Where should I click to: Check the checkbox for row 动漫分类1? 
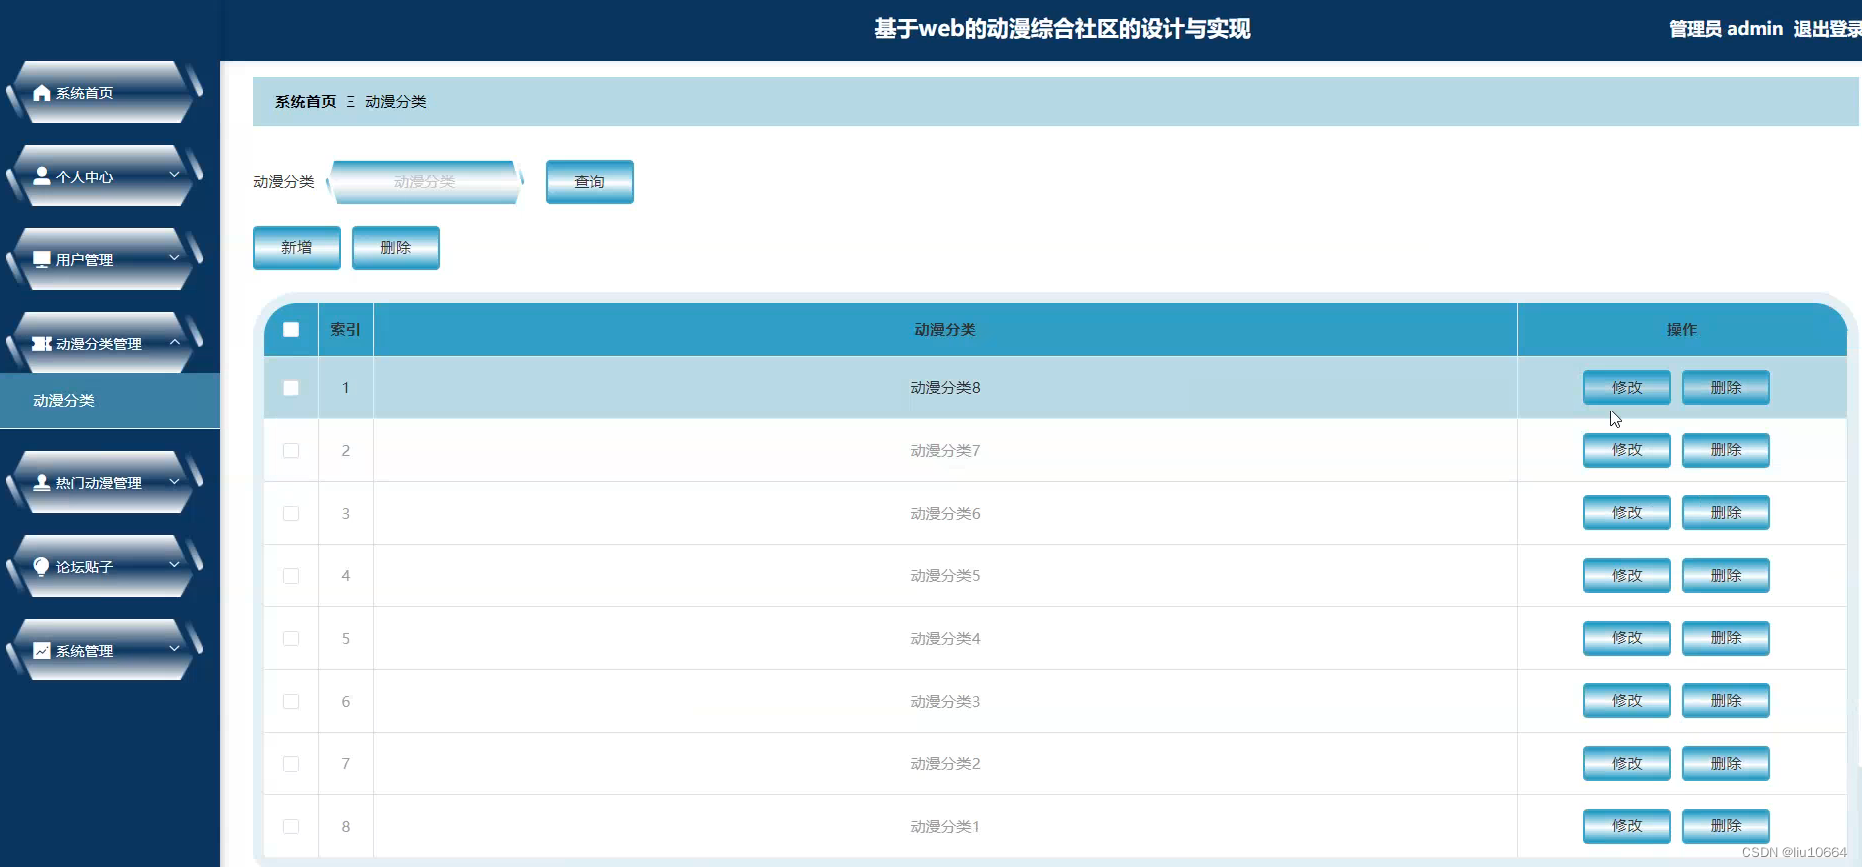coord(291,826)
